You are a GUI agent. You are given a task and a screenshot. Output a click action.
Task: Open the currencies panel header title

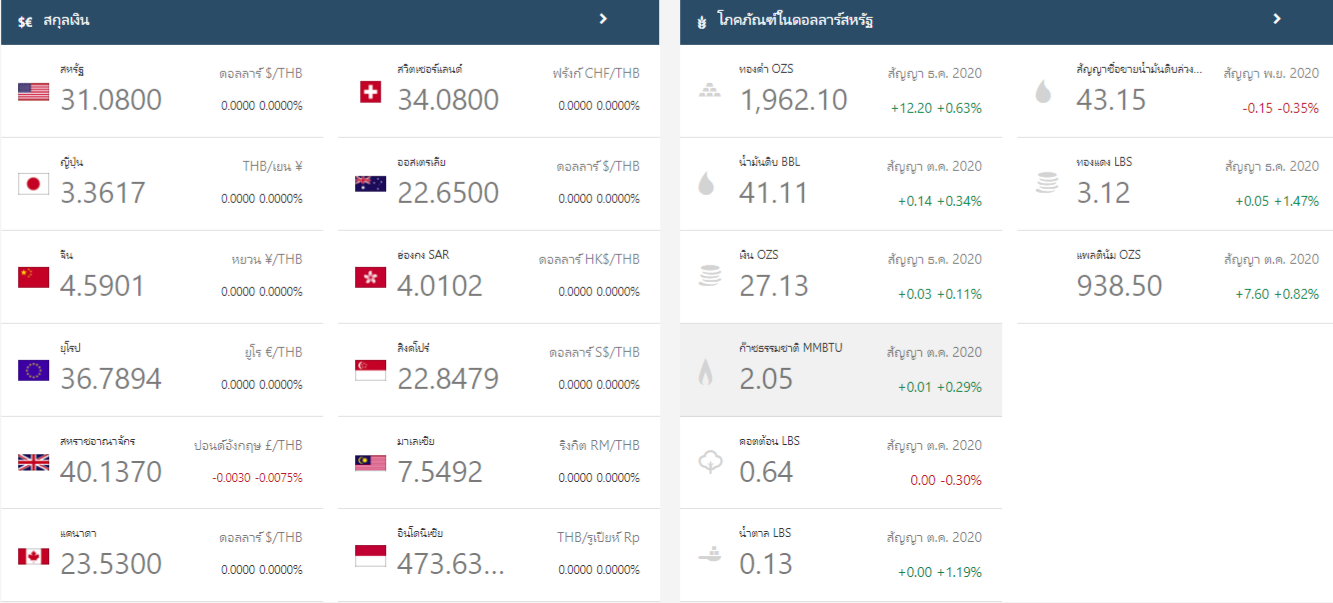(66, 20)
